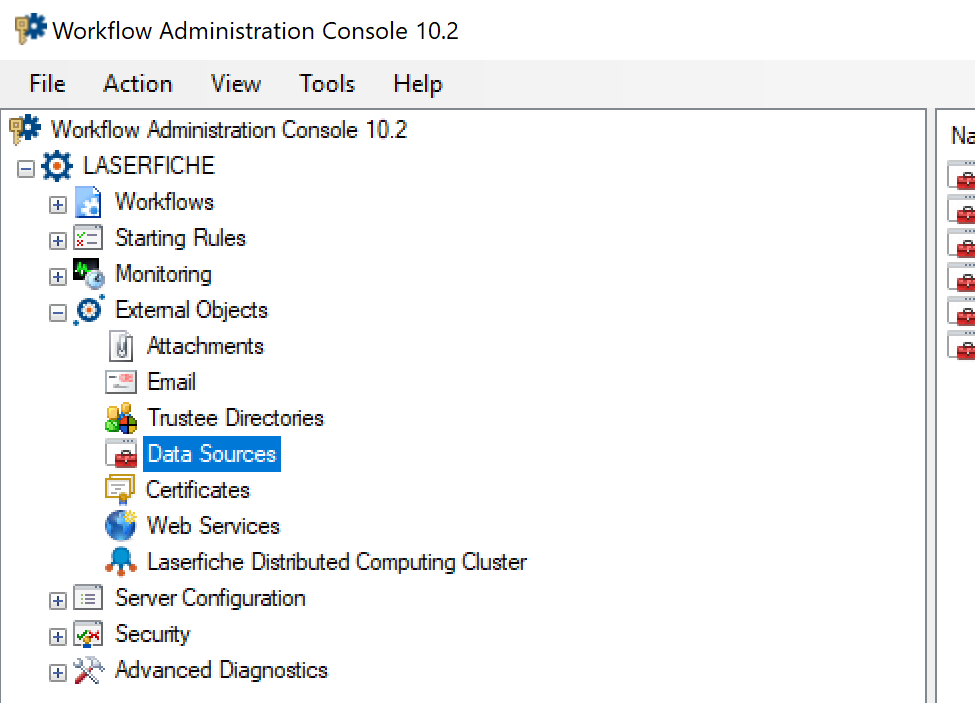This screenshot has height=703, width=975.
Task: Collapse the LASERFICHE server node
Action: 25,168
